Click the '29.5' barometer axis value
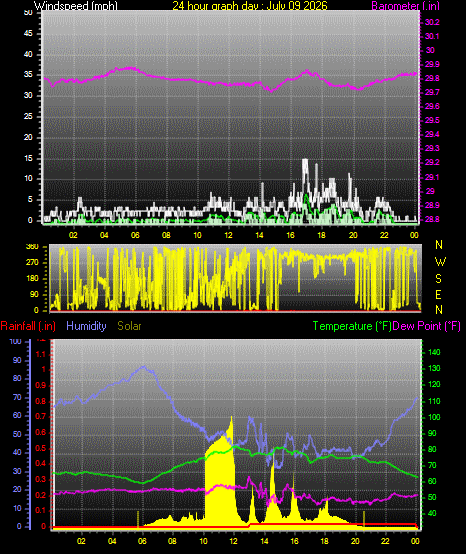 [x=432, y=120]
